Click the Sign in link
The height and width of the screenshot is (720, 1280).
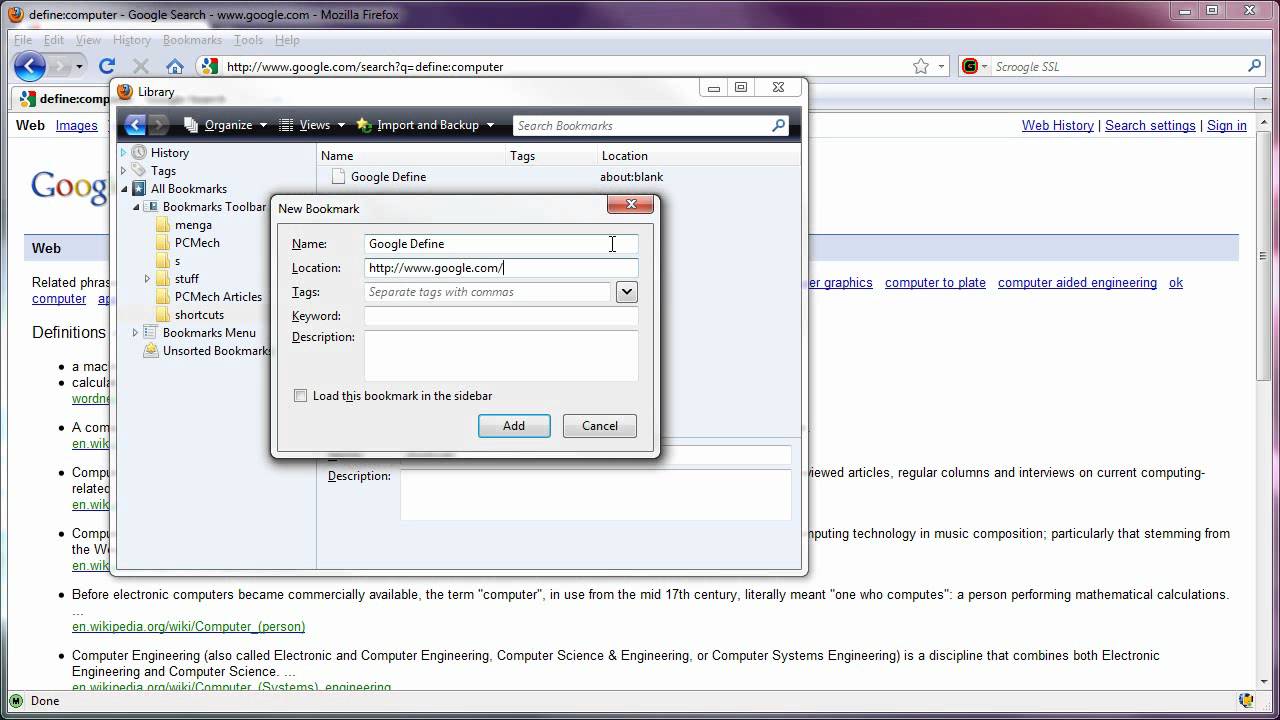[1227, 125]
